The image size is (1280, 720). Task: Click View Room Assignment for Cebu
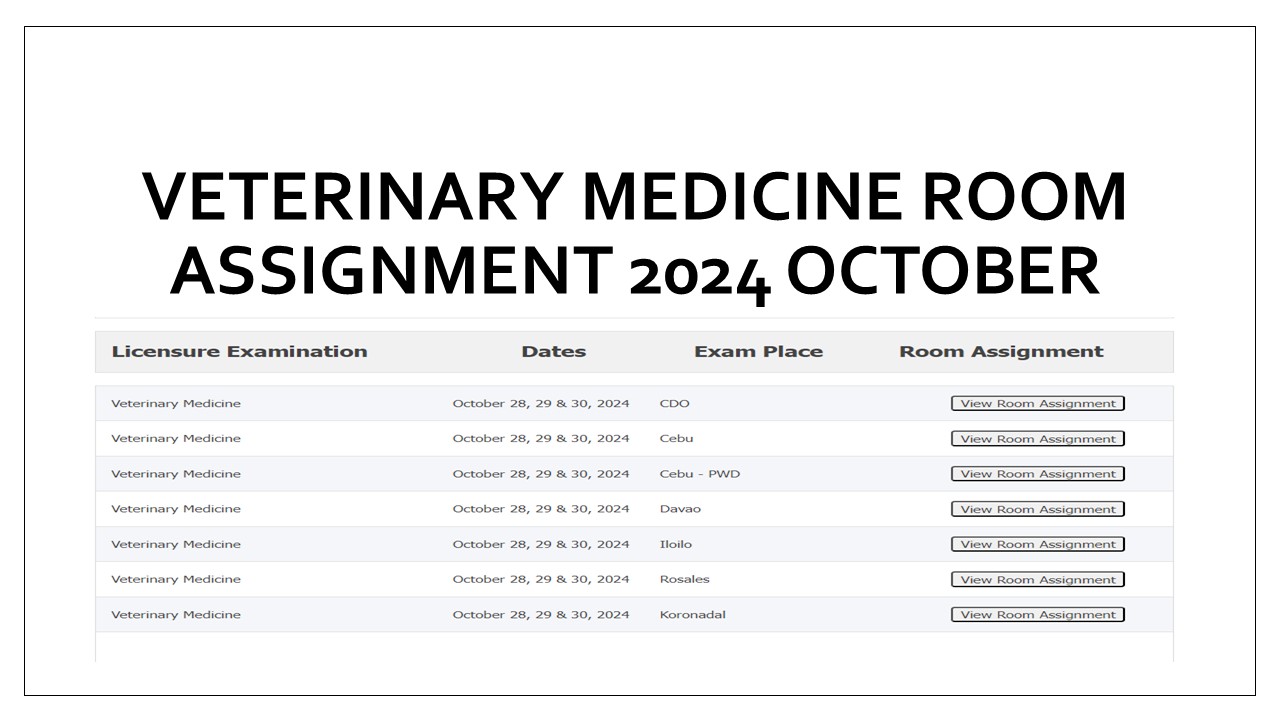click(1037, 438)
